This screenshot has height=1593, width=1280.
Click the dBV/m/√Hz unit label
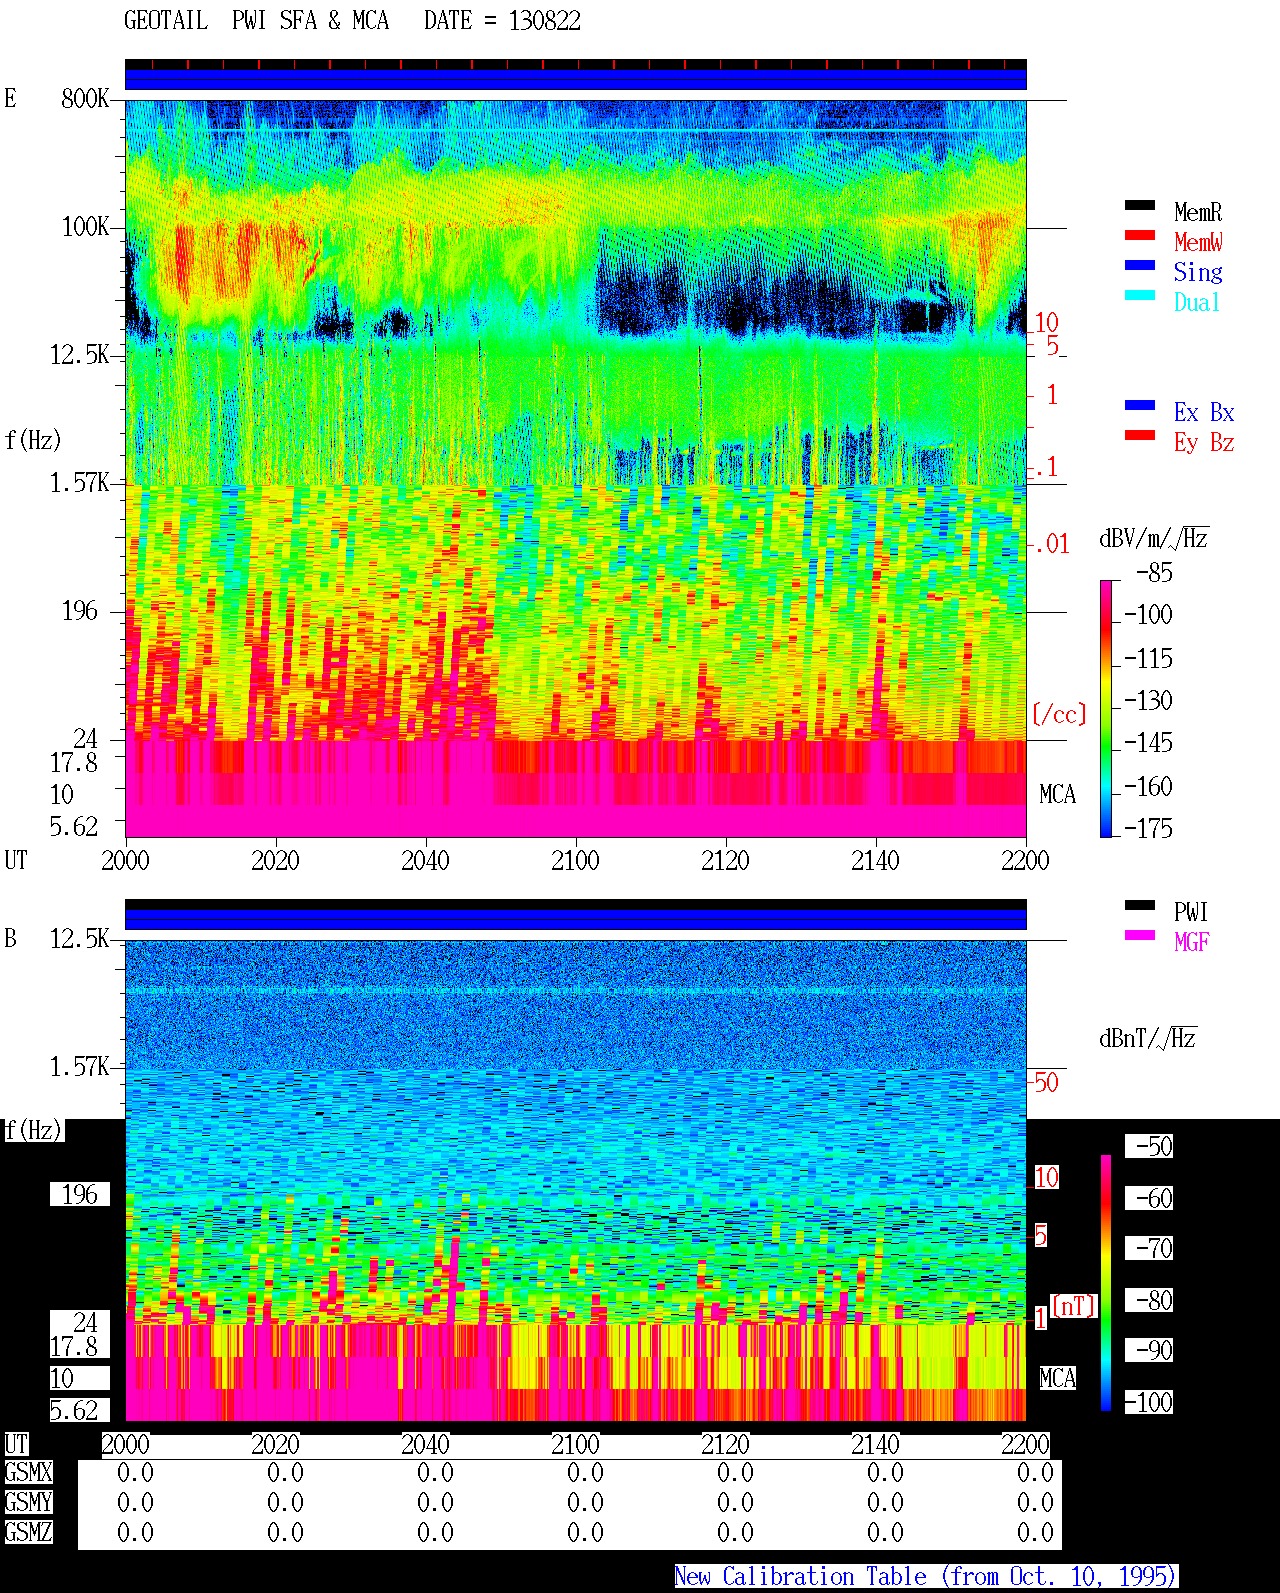point(1154,538)
